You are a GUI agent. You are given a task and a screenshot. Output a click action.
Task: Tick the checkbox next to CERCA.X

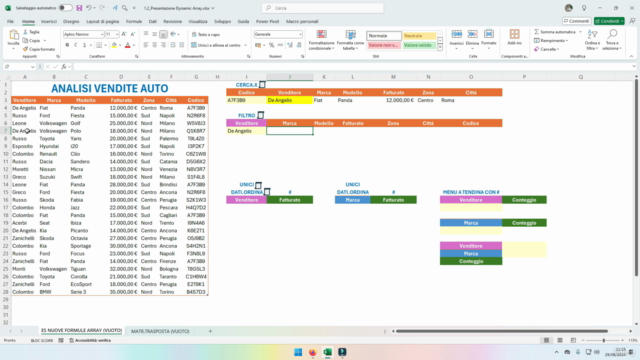(262, 85)
